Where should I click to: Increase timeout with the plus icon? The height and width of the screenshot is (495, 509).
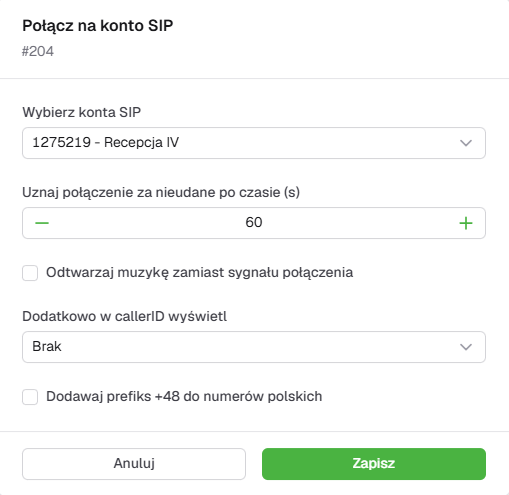(466, 223)
